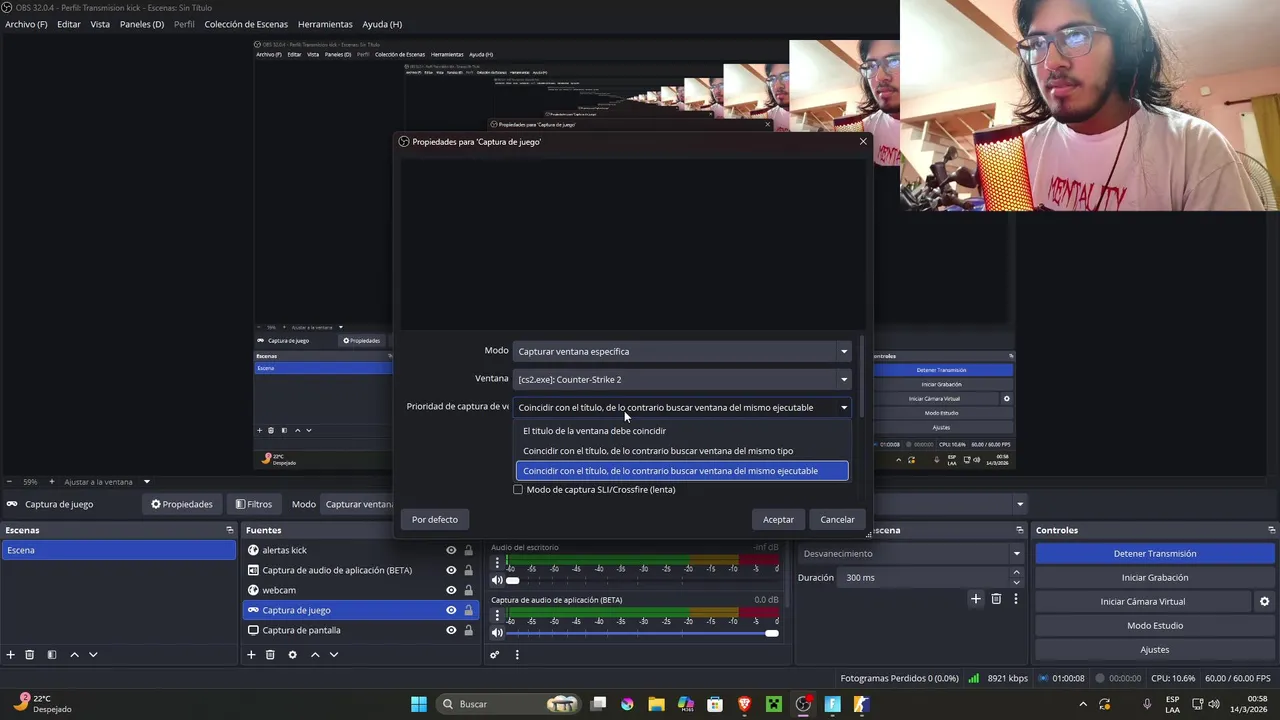Undock the Escenas panel icon
Viewport: 1280px width, 720px height.
[x=229, y=530]
